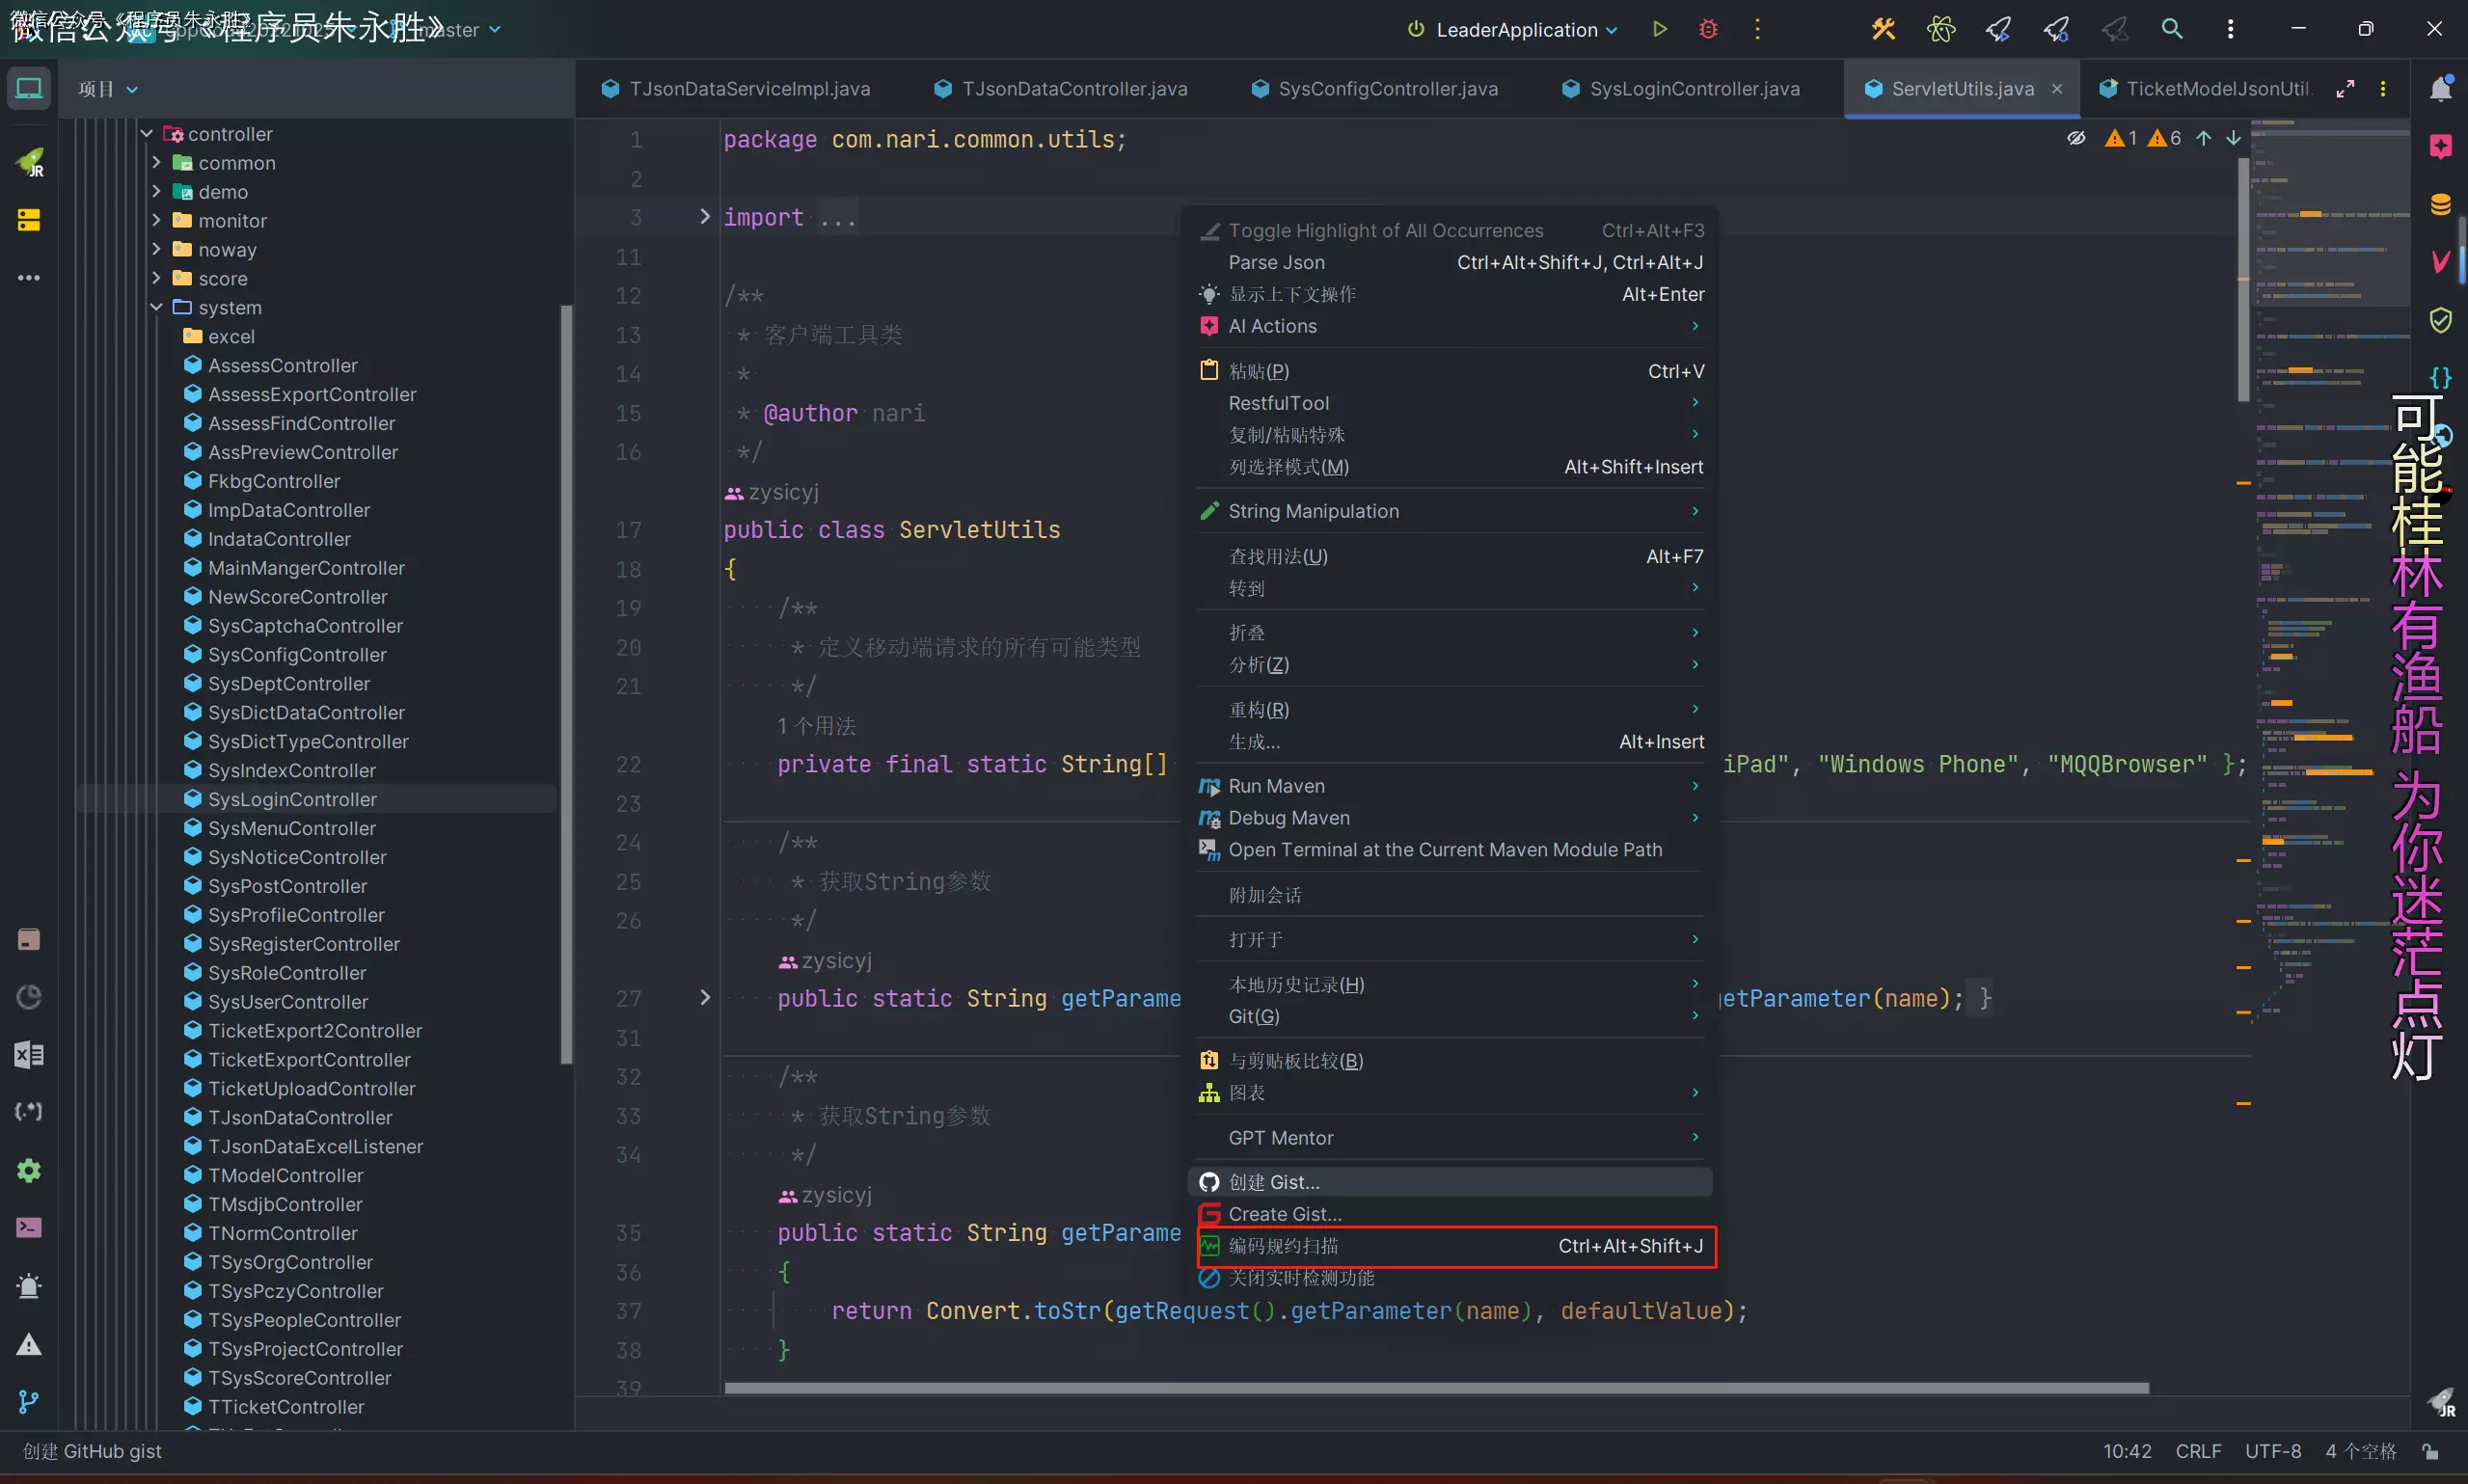Open Git tool window in sidebar
This screenshot has height=1484, width=2468.
(29, 1402)
